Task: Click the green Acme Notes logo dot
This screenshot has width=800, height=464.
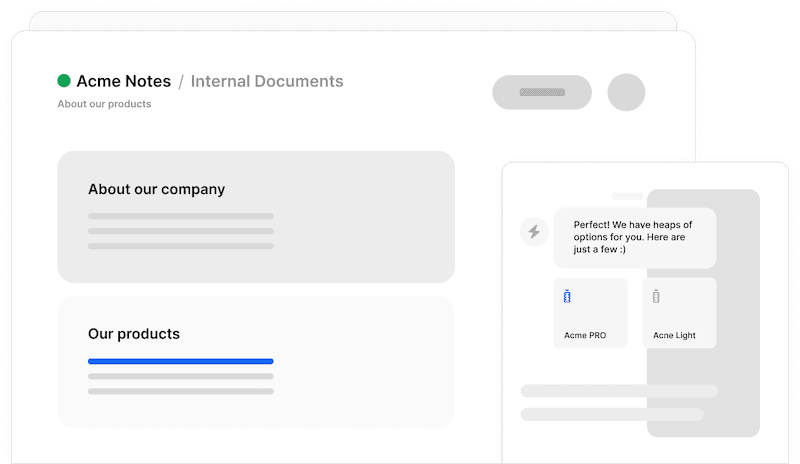Action: point(64,81)
